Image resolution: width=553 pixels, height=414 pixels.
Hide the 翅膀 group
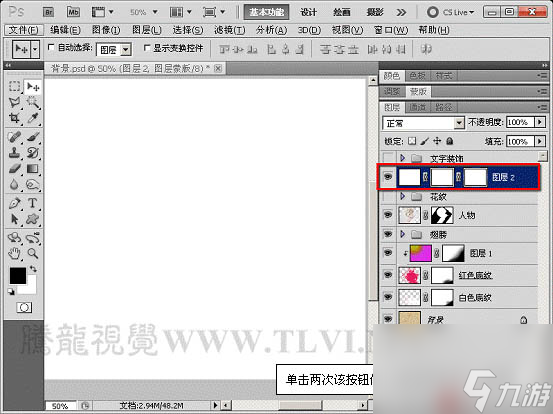tap(388, 234)
